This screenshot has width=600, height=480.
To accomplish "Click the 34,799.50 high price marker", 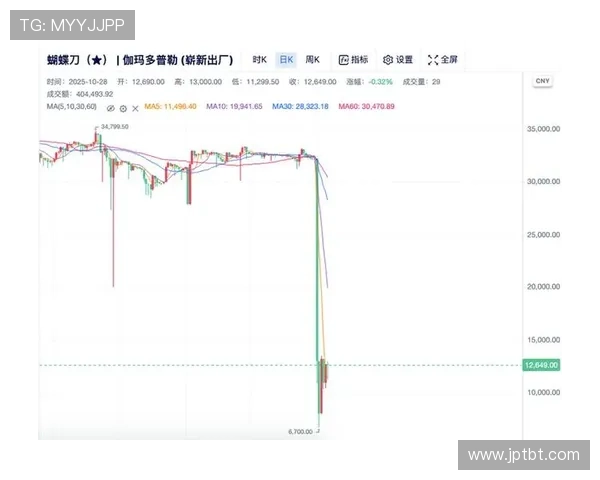I will click(x=114, y=127).
